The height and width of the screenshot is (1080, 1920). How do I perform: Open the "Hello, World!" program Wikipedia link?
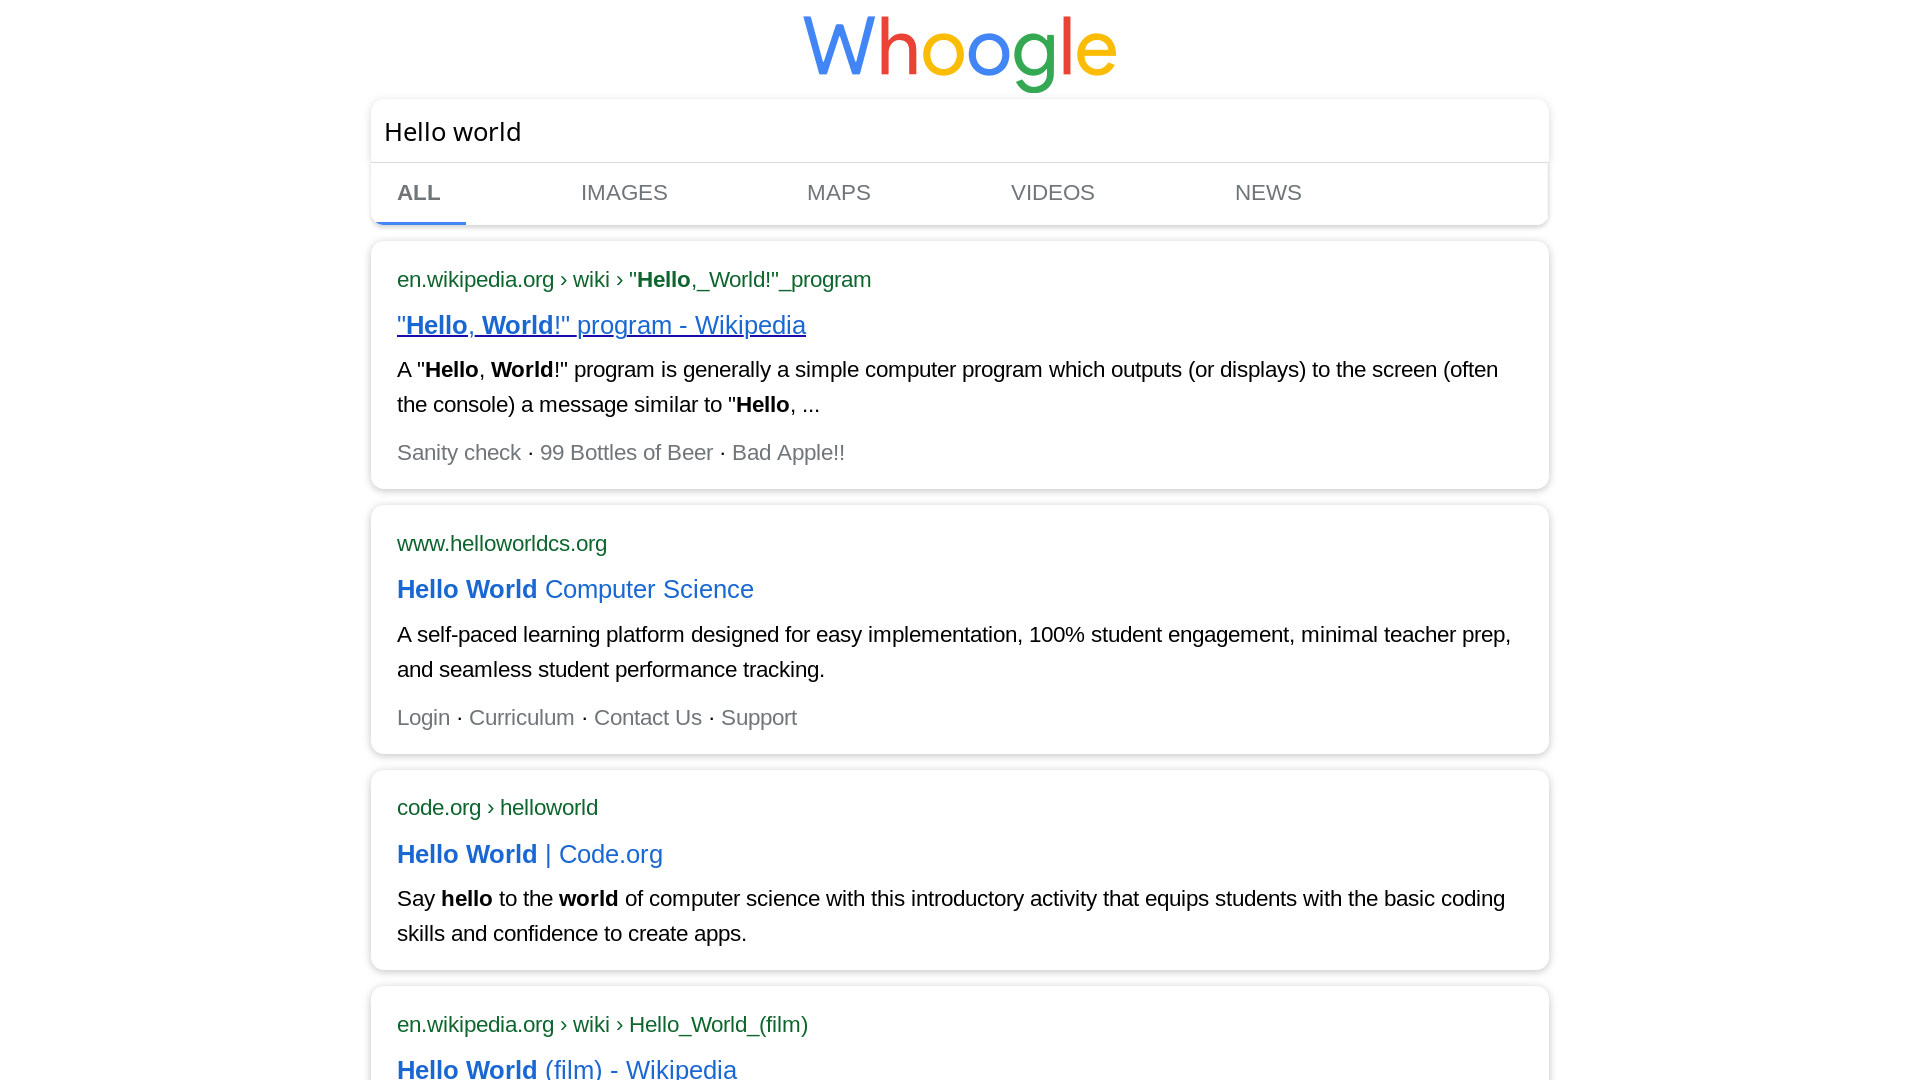point(601,326)
